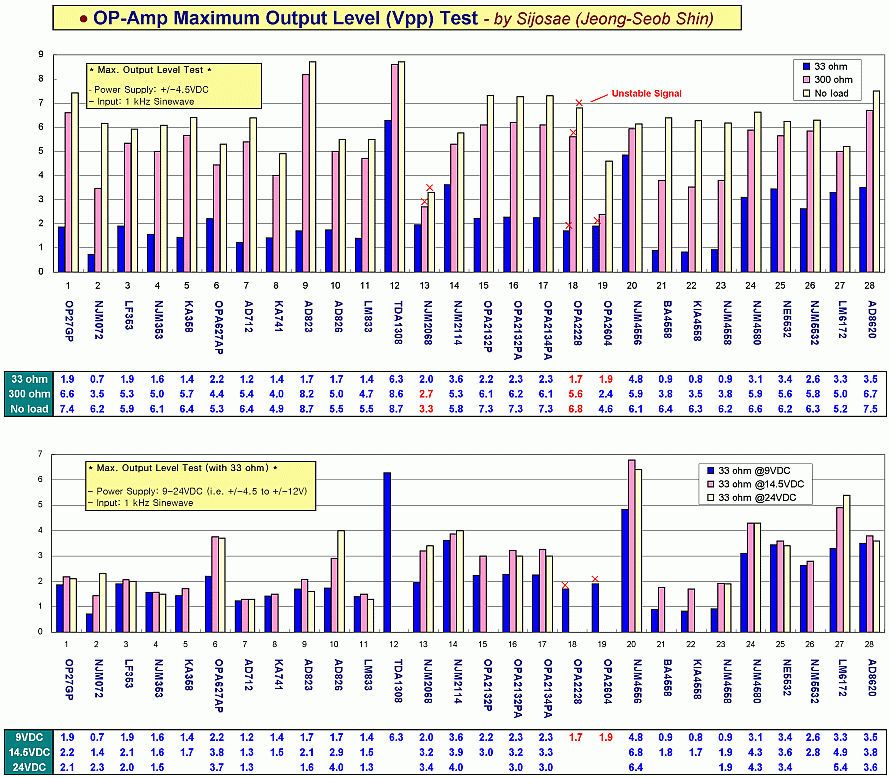Image resolution: width=889 pixels, height=778 pixels.
Task: Click NJM4556 label under the top chart
Action: click(x=636, y=322)
